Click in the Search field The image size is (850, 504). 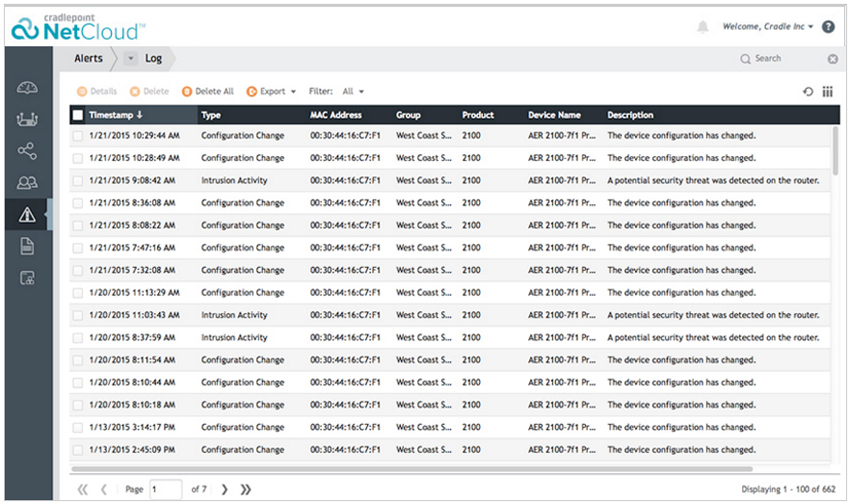789,59
